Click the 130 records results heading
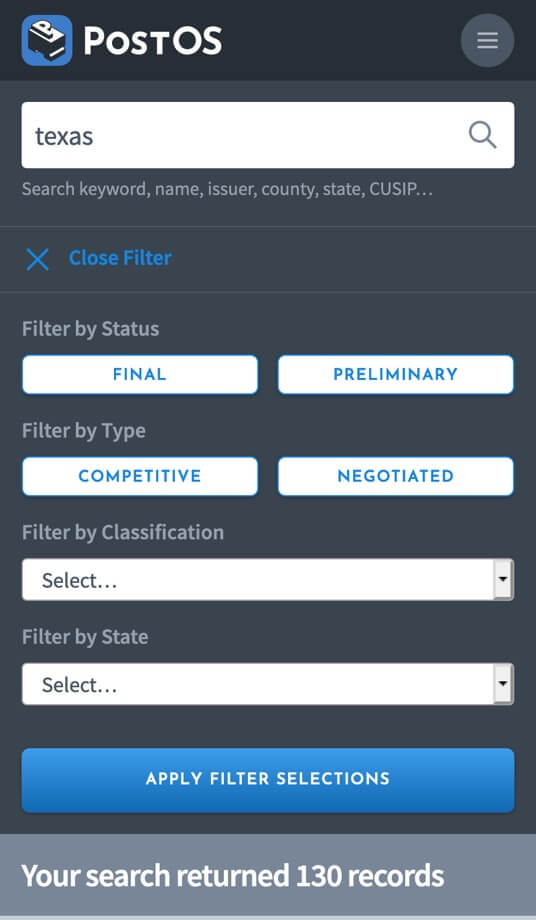 (x=233, y=876)
